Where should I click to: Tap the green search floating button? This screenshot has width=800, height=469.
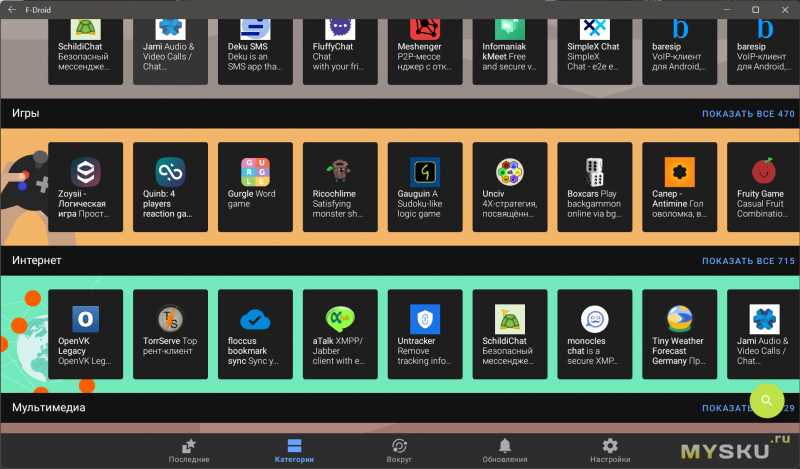click(766, 401)
